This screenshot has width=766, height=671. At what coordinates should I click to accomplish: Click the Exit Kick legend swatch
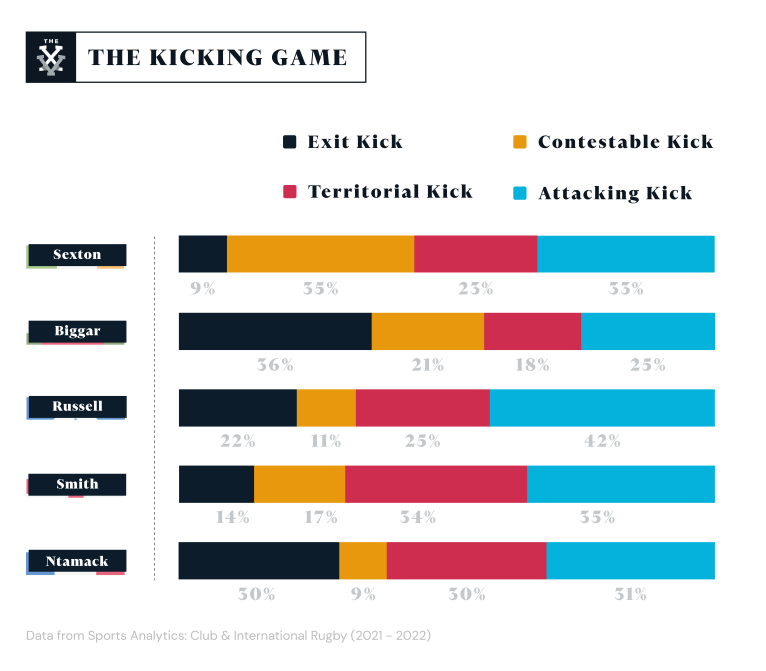[291, 142]
